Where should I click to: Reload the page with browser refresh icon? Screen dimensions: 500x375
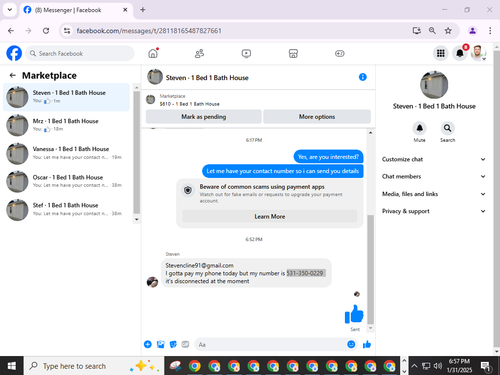pos(46,31)
